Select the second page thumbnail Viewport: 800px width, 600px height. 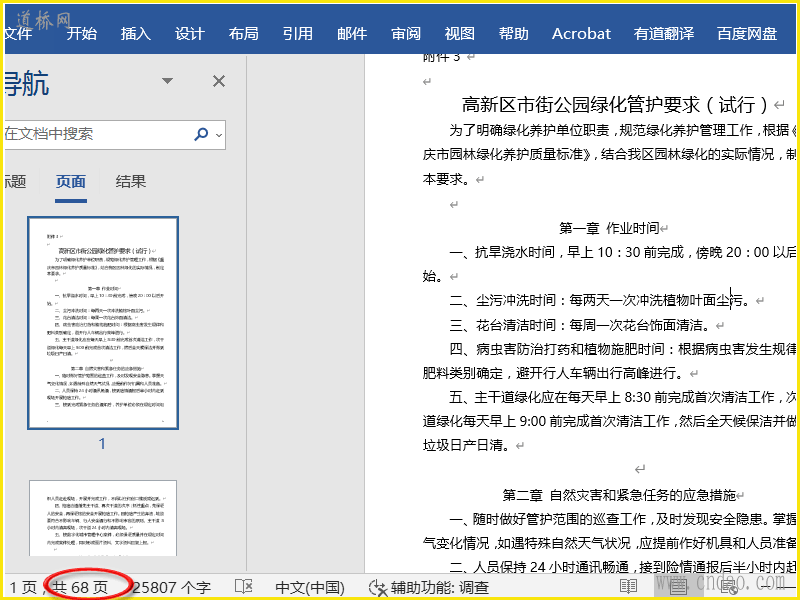point(103,518)
